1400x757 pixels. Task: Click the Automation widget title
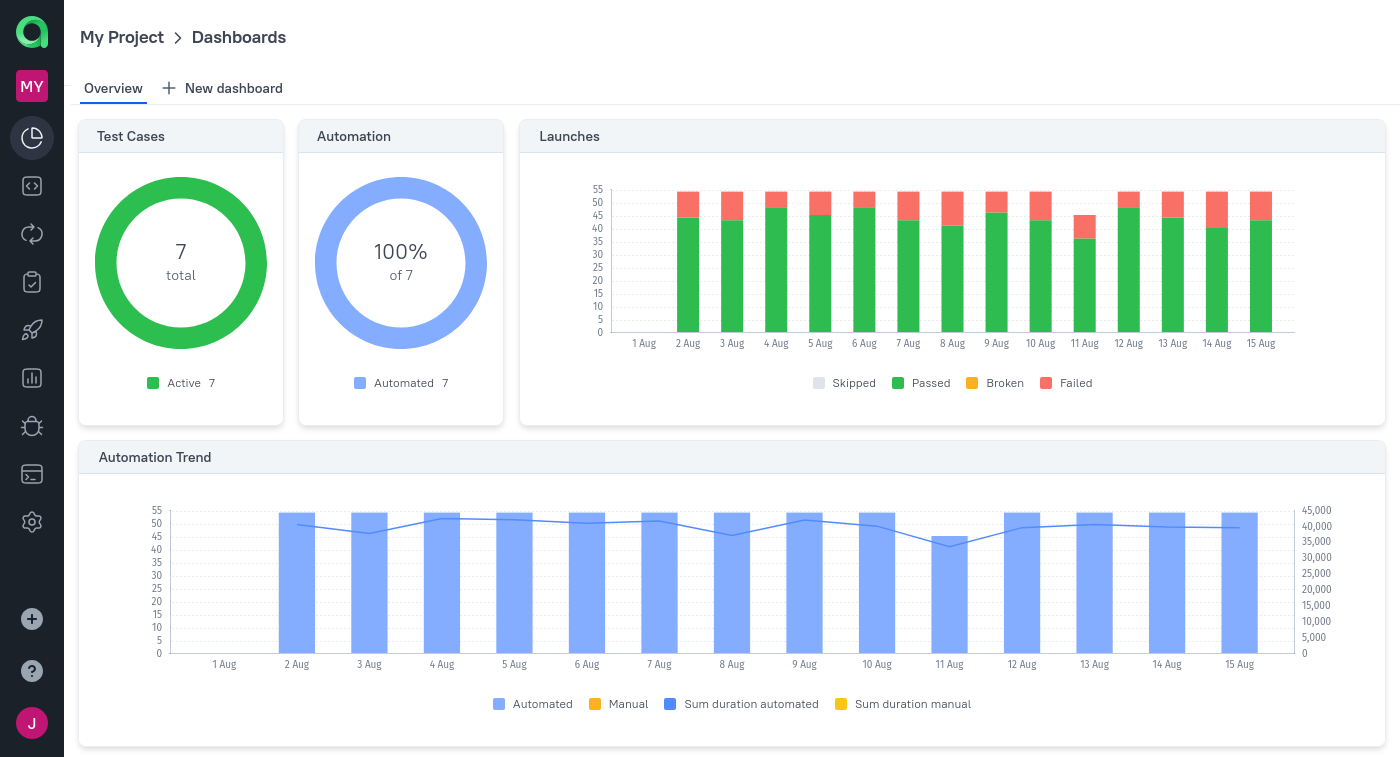[x=354, y=136]
